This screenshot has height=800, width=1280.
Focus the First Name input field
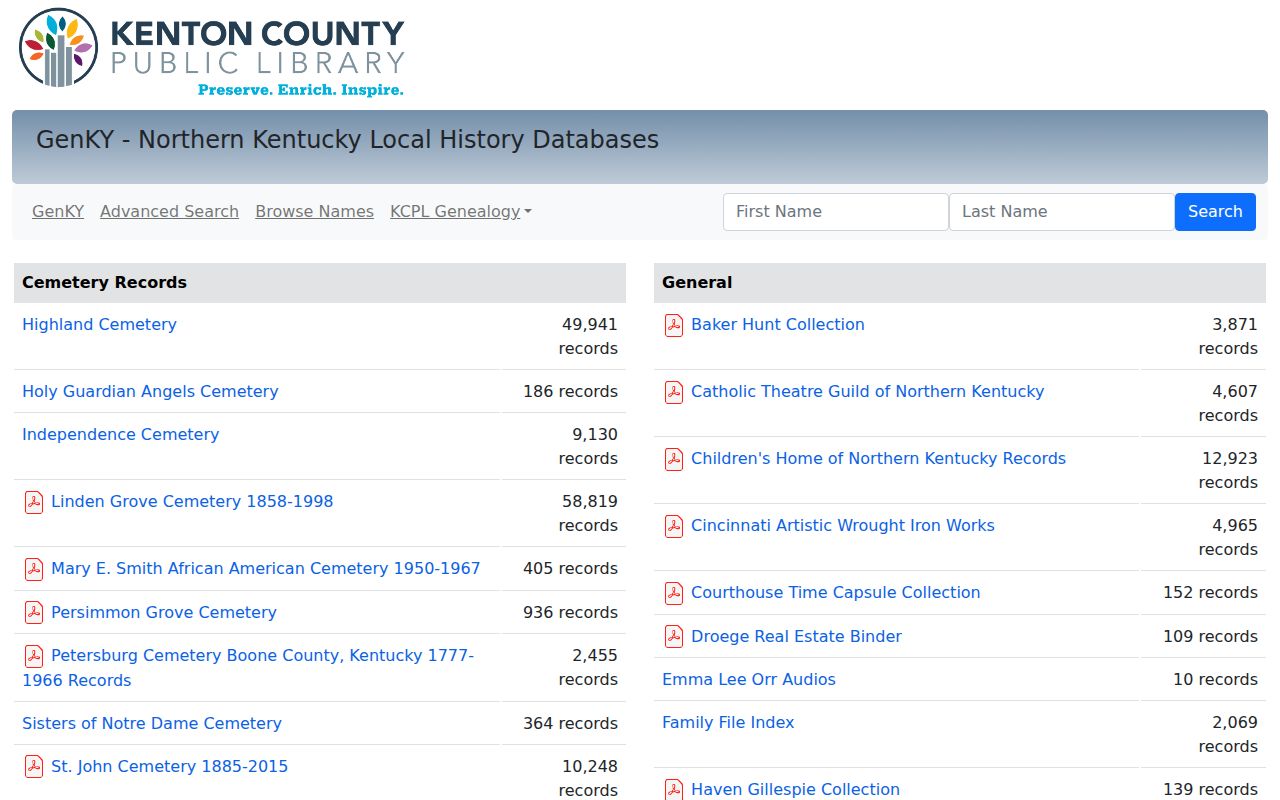pos(836,212)
